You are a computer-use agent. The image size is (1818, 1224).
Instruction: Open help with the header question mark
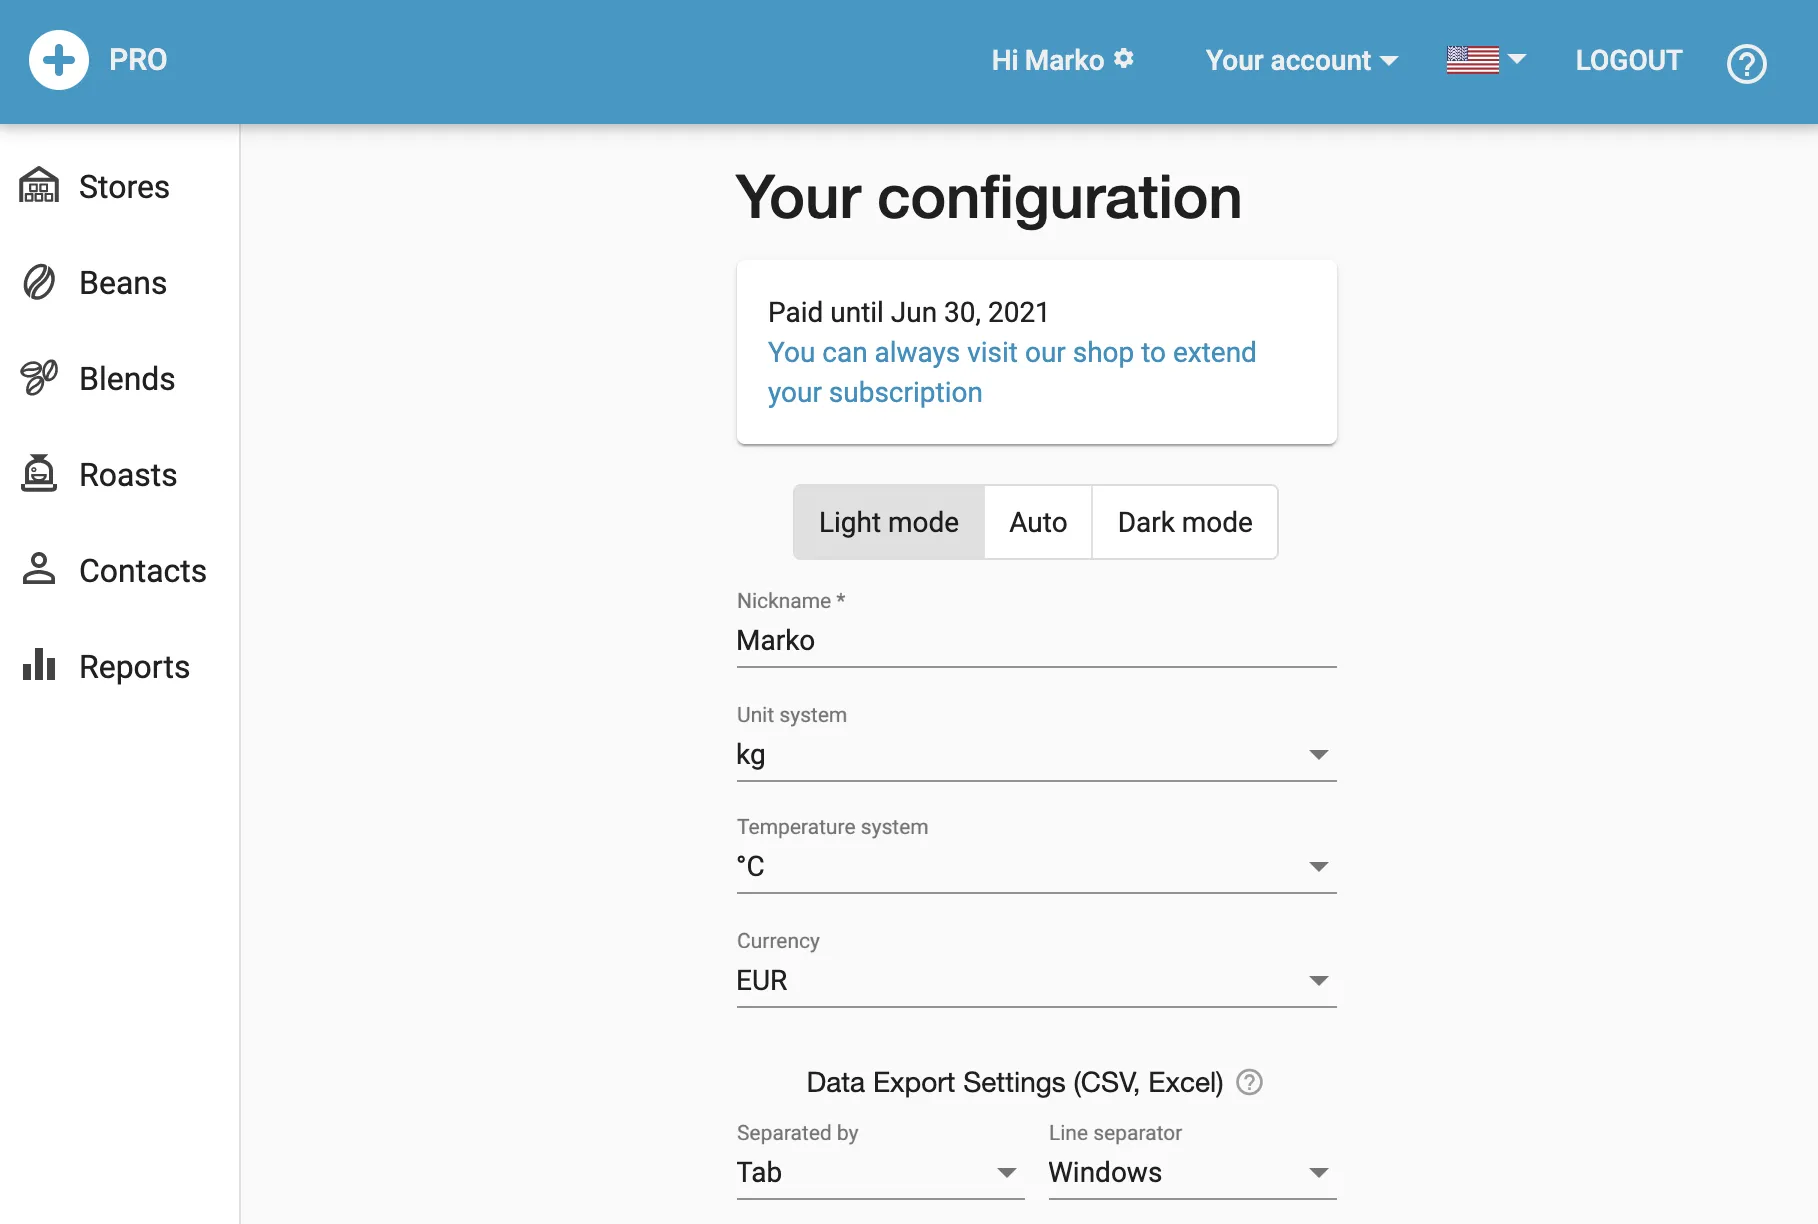pos(1746,64)
